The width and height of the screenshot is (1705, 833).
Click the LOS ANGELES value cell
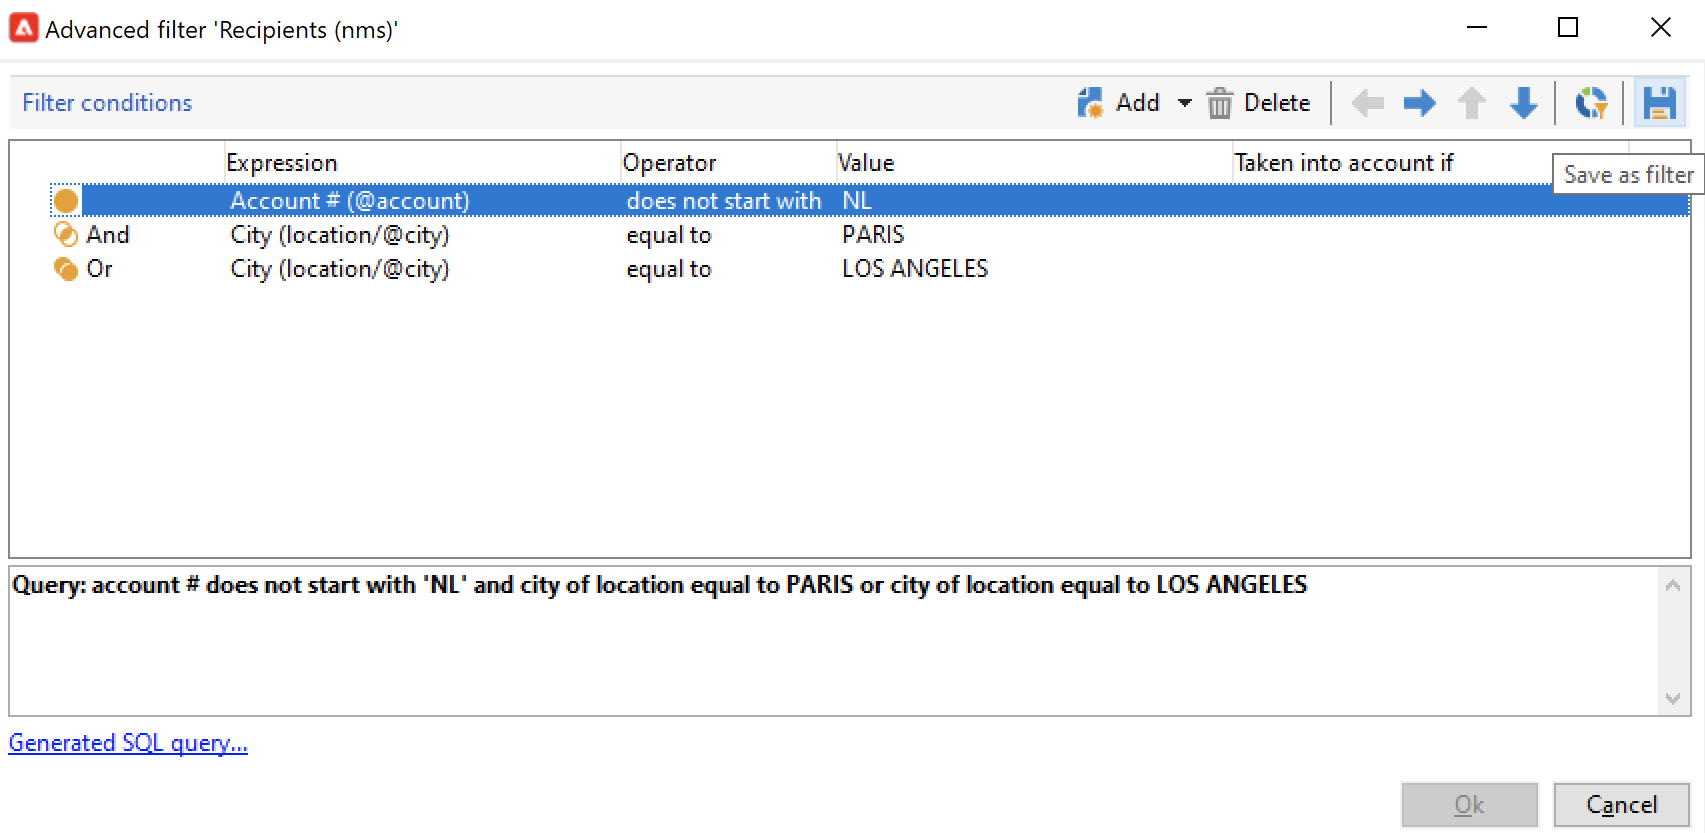click(x=914, y=269)
